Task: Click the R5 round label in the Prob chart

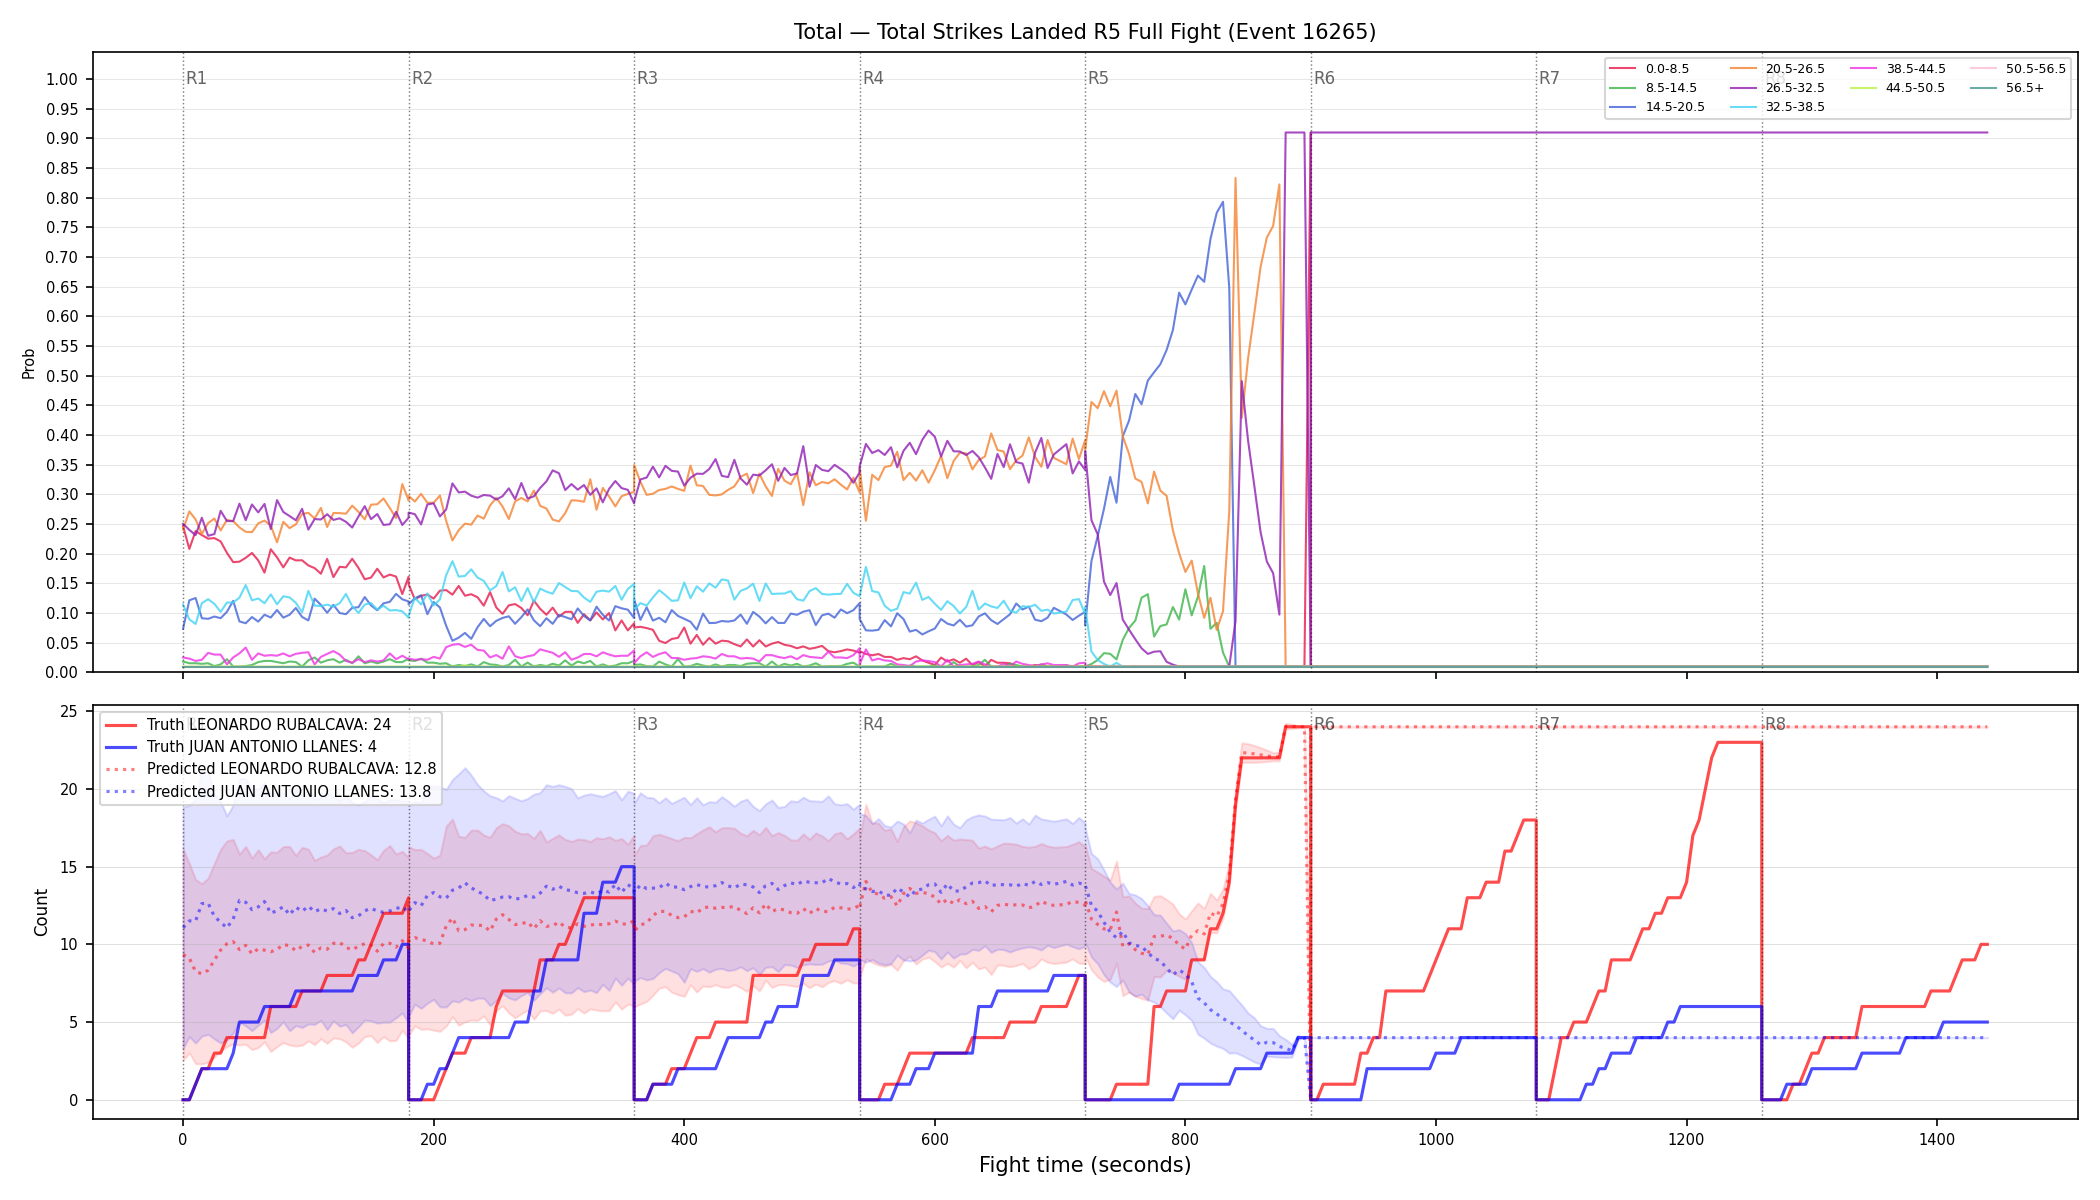Action: (1098, 78)
